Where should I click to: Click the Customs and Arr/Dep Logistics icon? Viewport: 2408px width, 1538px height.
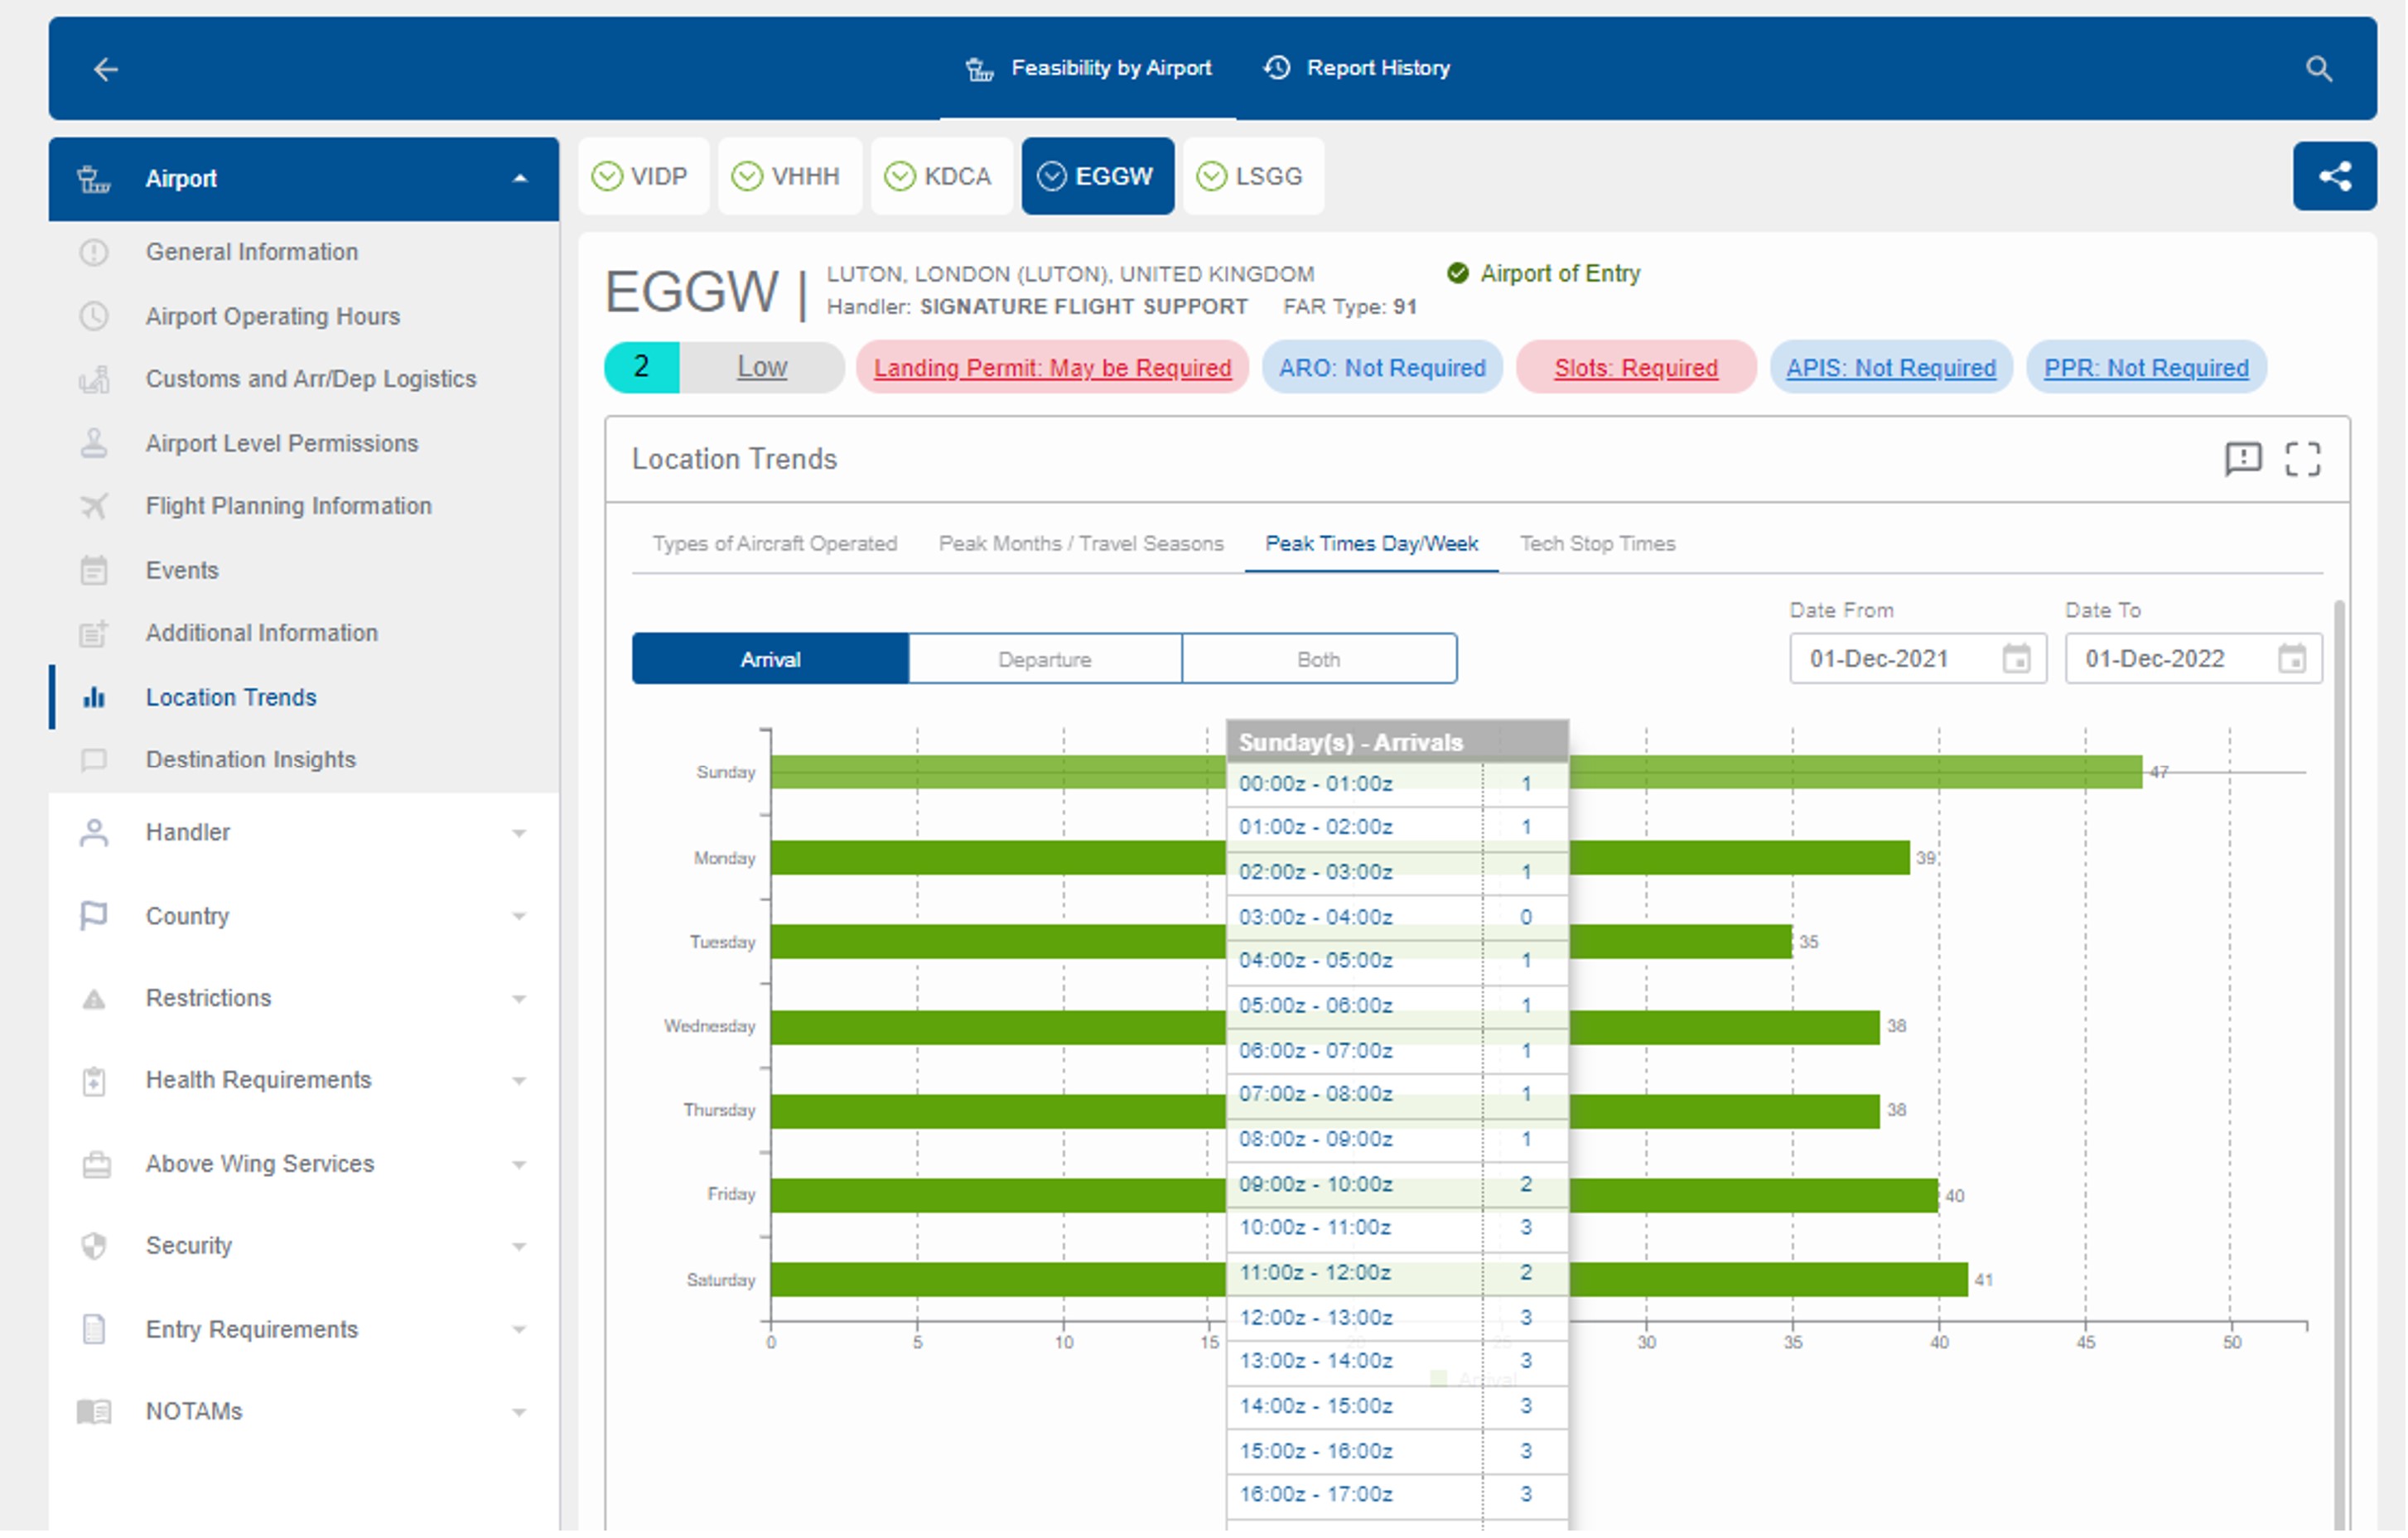(x=94, y=379)
